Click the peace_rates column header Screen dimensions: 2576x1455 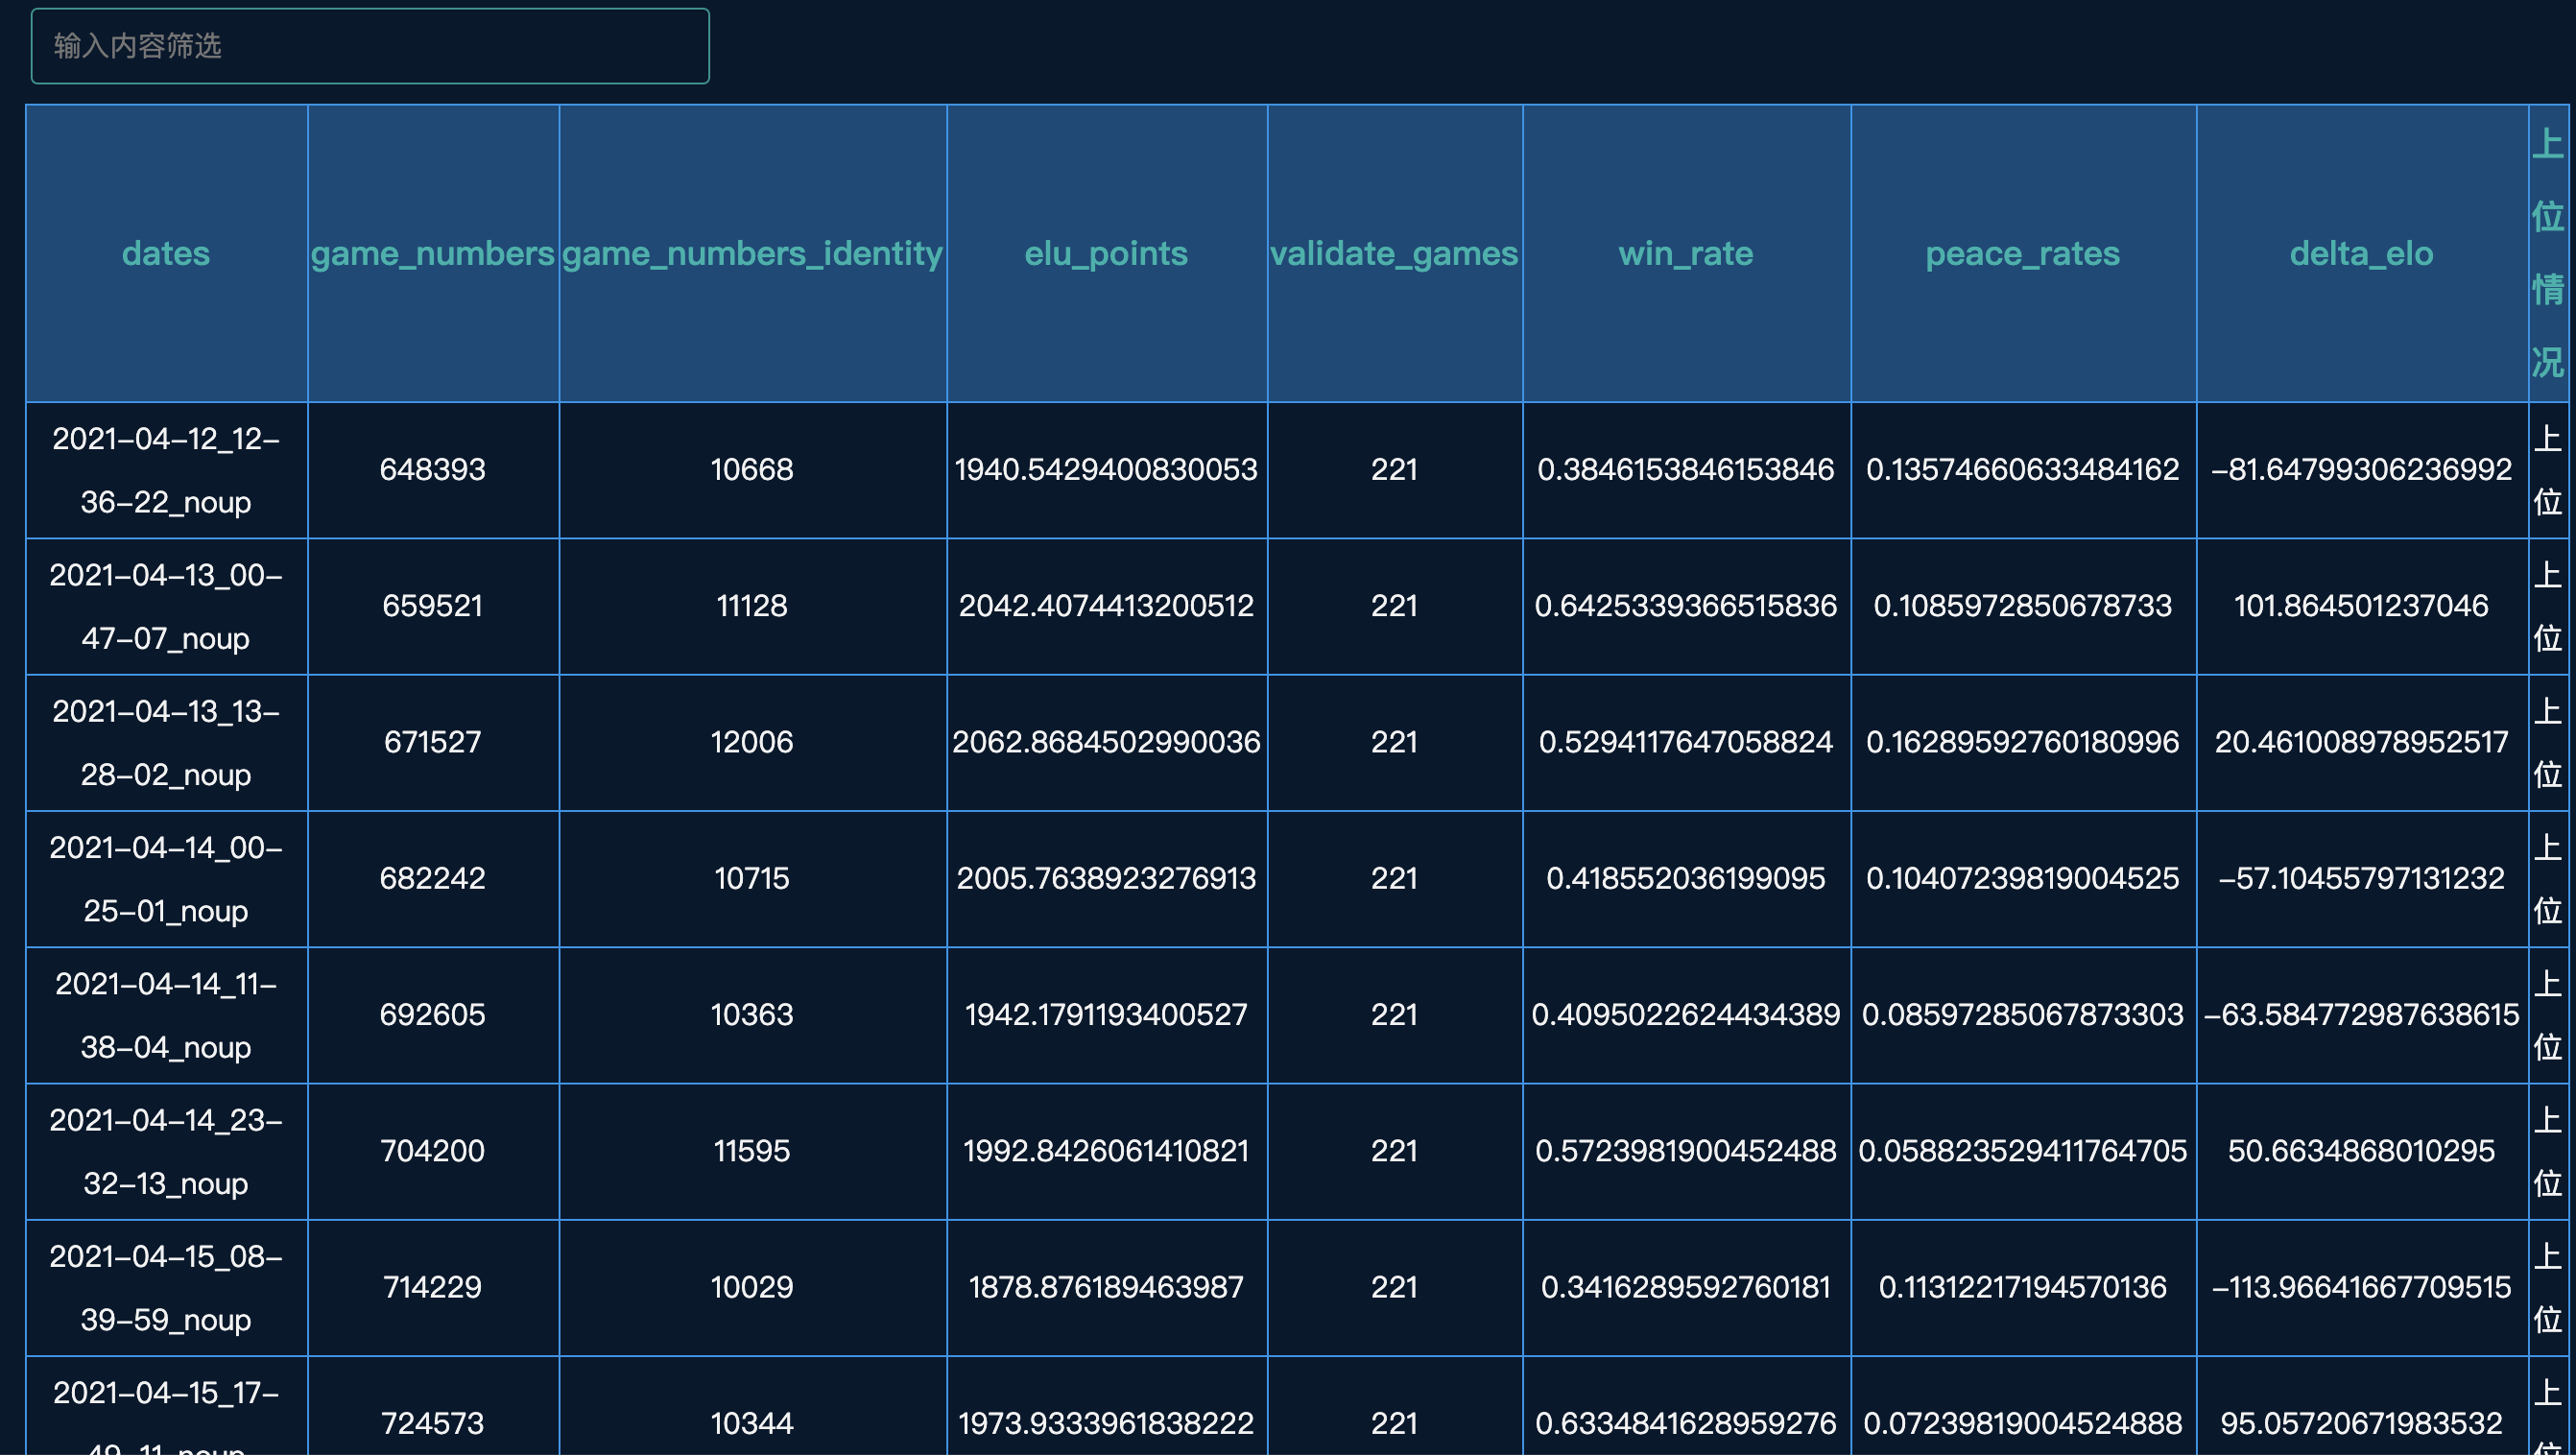pos(2023,254)
